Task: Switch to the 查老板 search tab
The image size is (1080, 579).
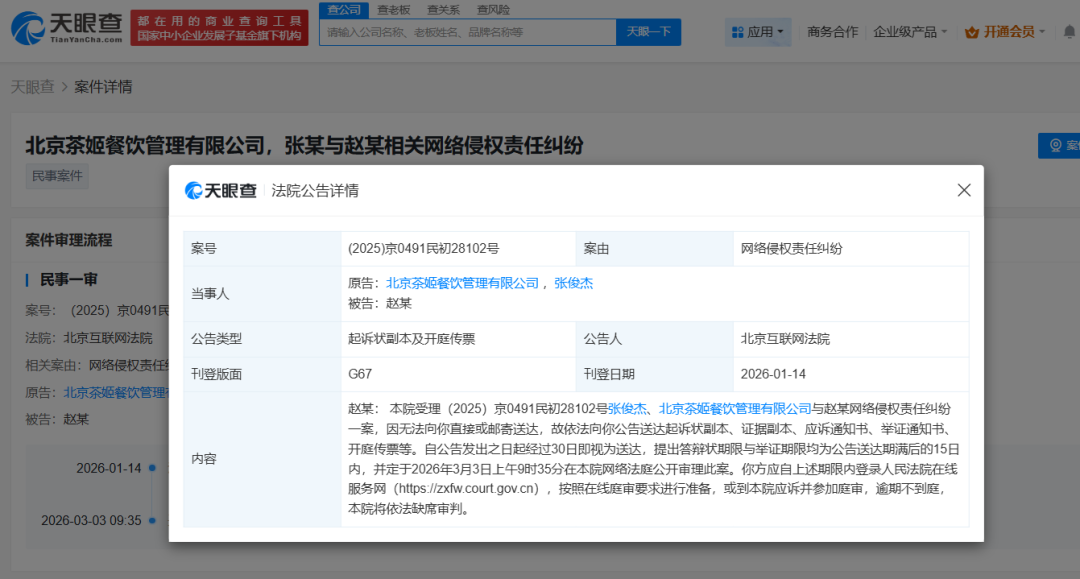Action: [x=392, y=9]
